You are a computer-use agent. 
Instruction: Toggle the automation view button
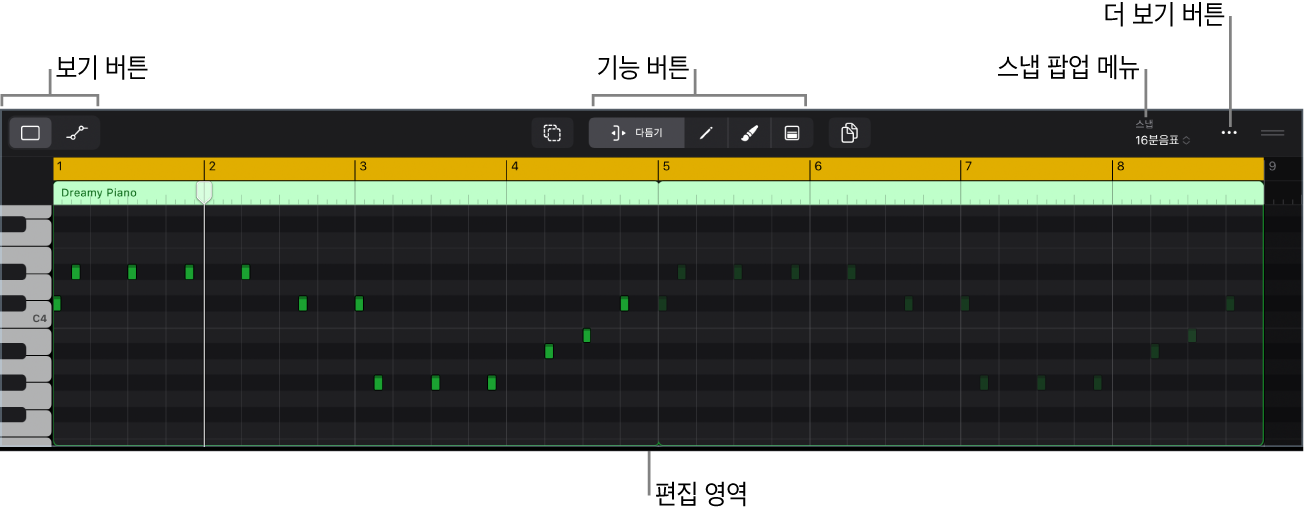click(x=77, y=133)
